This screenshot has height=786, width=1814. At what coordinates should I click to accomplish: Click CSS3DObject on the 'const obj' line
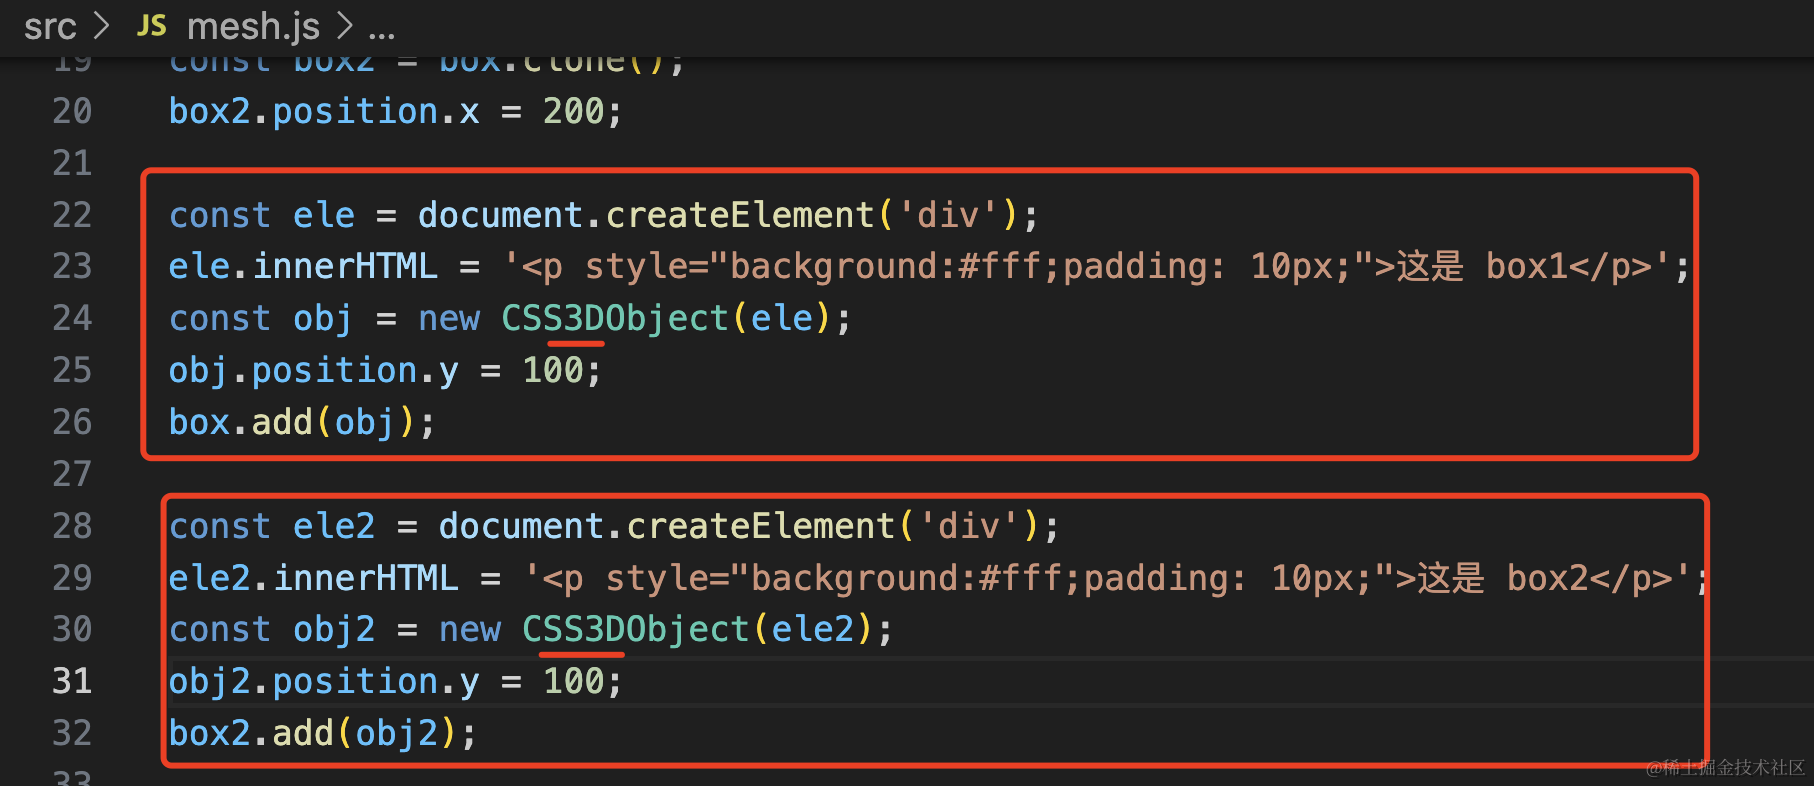tap(615, 318)
